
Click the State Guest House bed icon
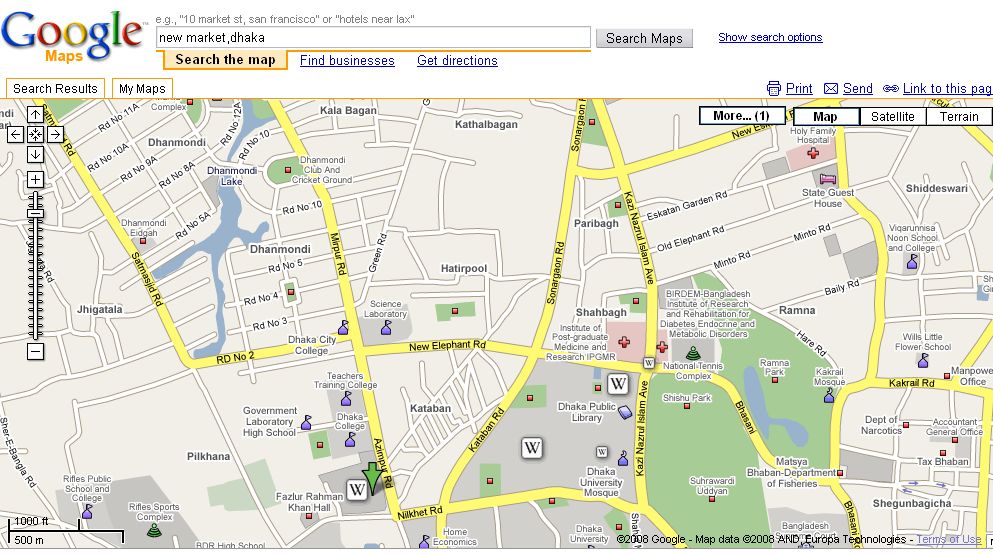828,179
